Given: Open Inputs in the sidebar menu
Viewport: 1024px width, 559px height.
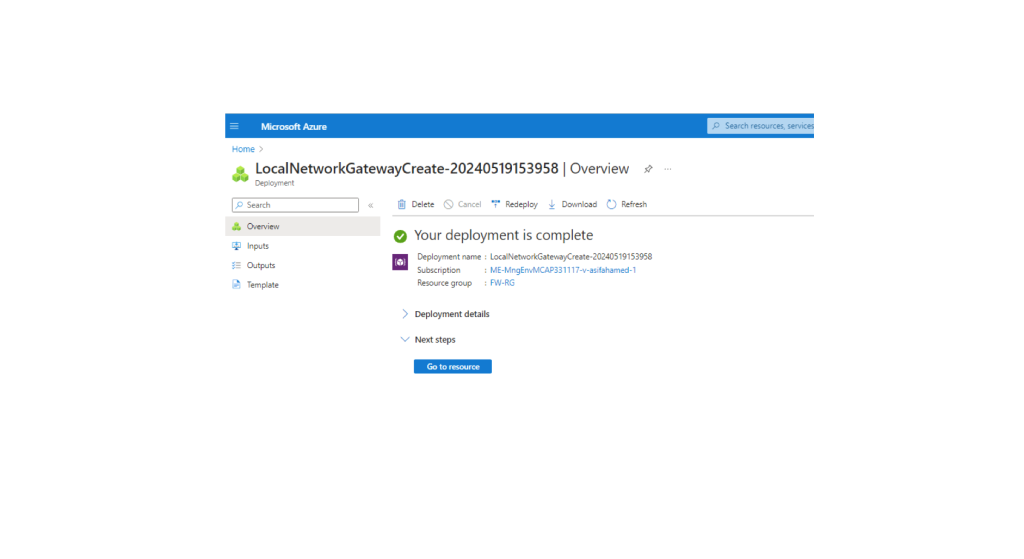Looking at the screenshot, I should 257,246.
